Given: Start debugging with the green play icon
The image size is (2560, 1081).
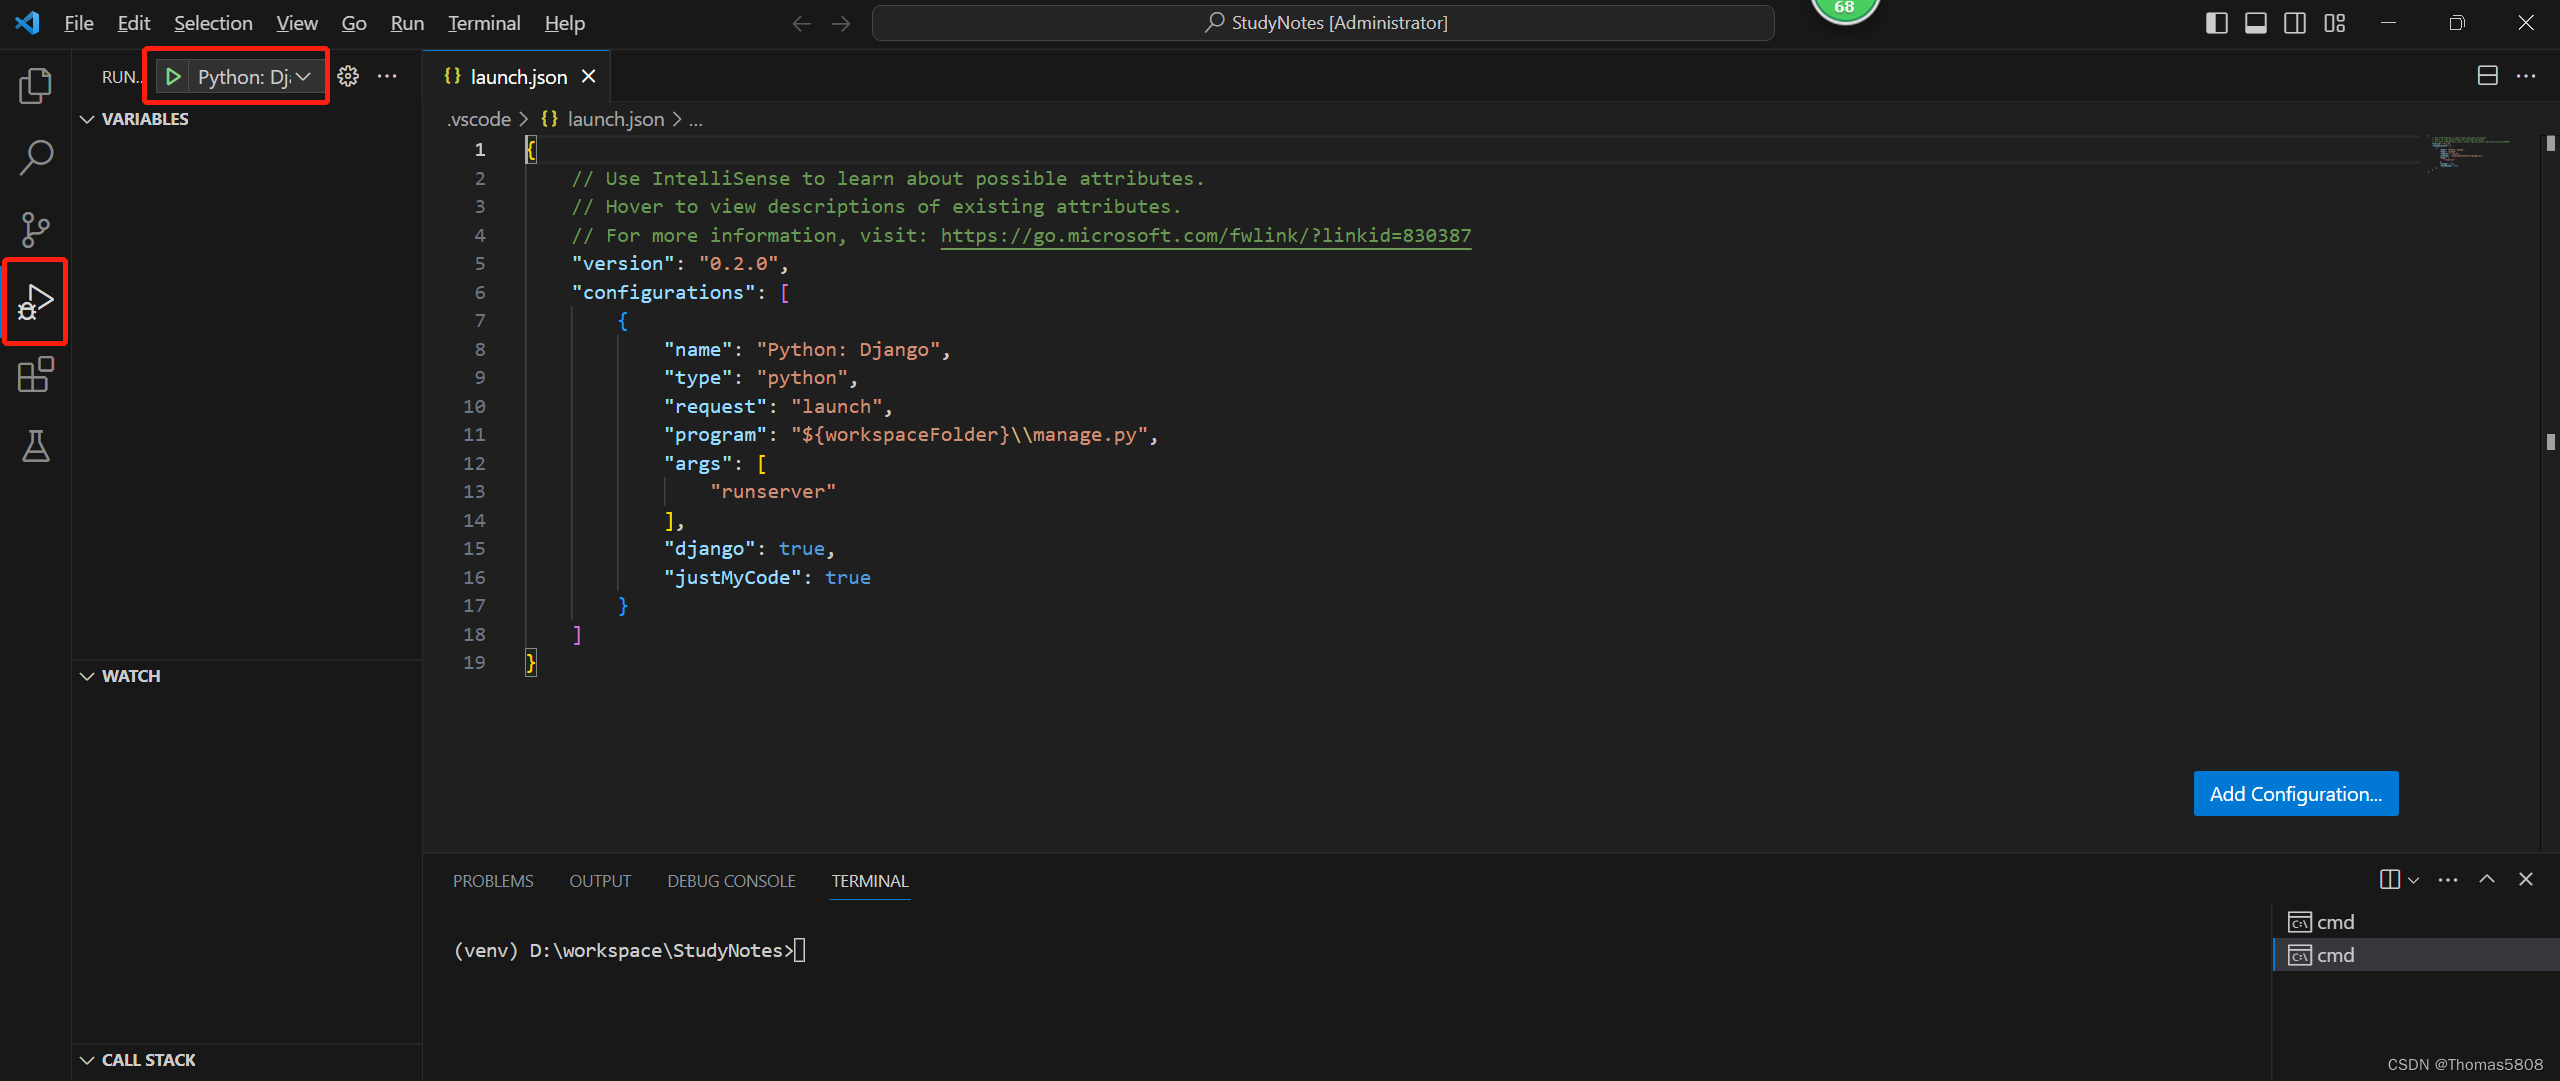Looking at the screenshot, I should click(x=173, y=75).
